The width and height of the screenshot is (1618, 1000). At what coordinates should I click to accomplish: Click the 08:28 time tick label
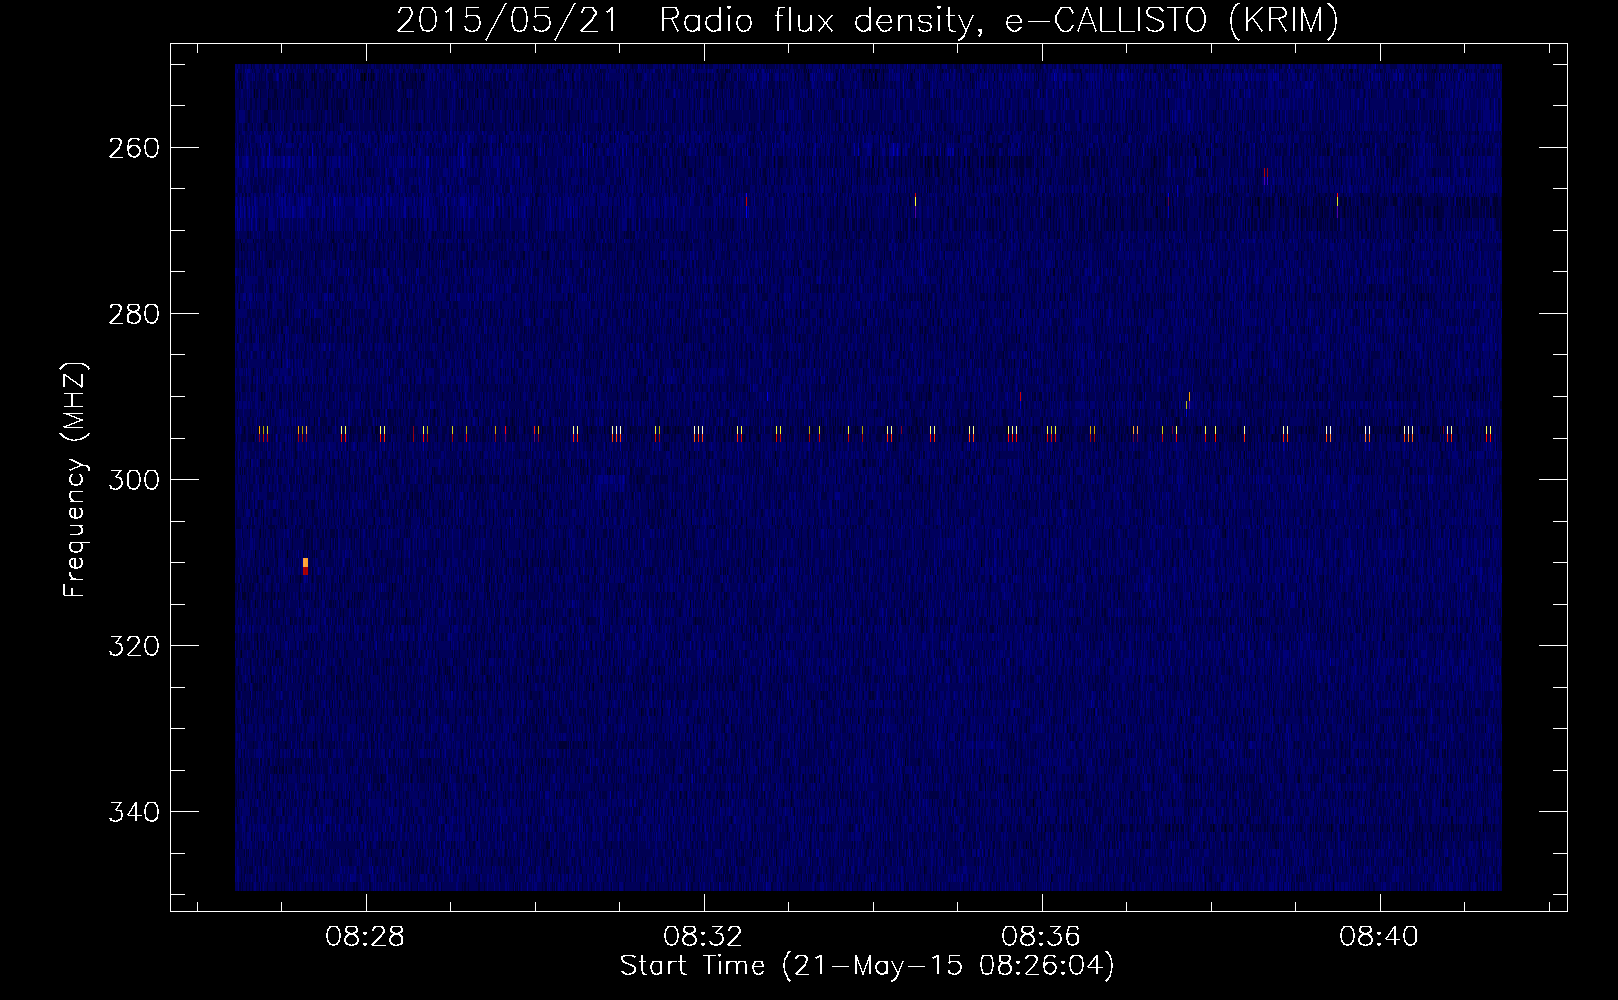click(365, 937)
